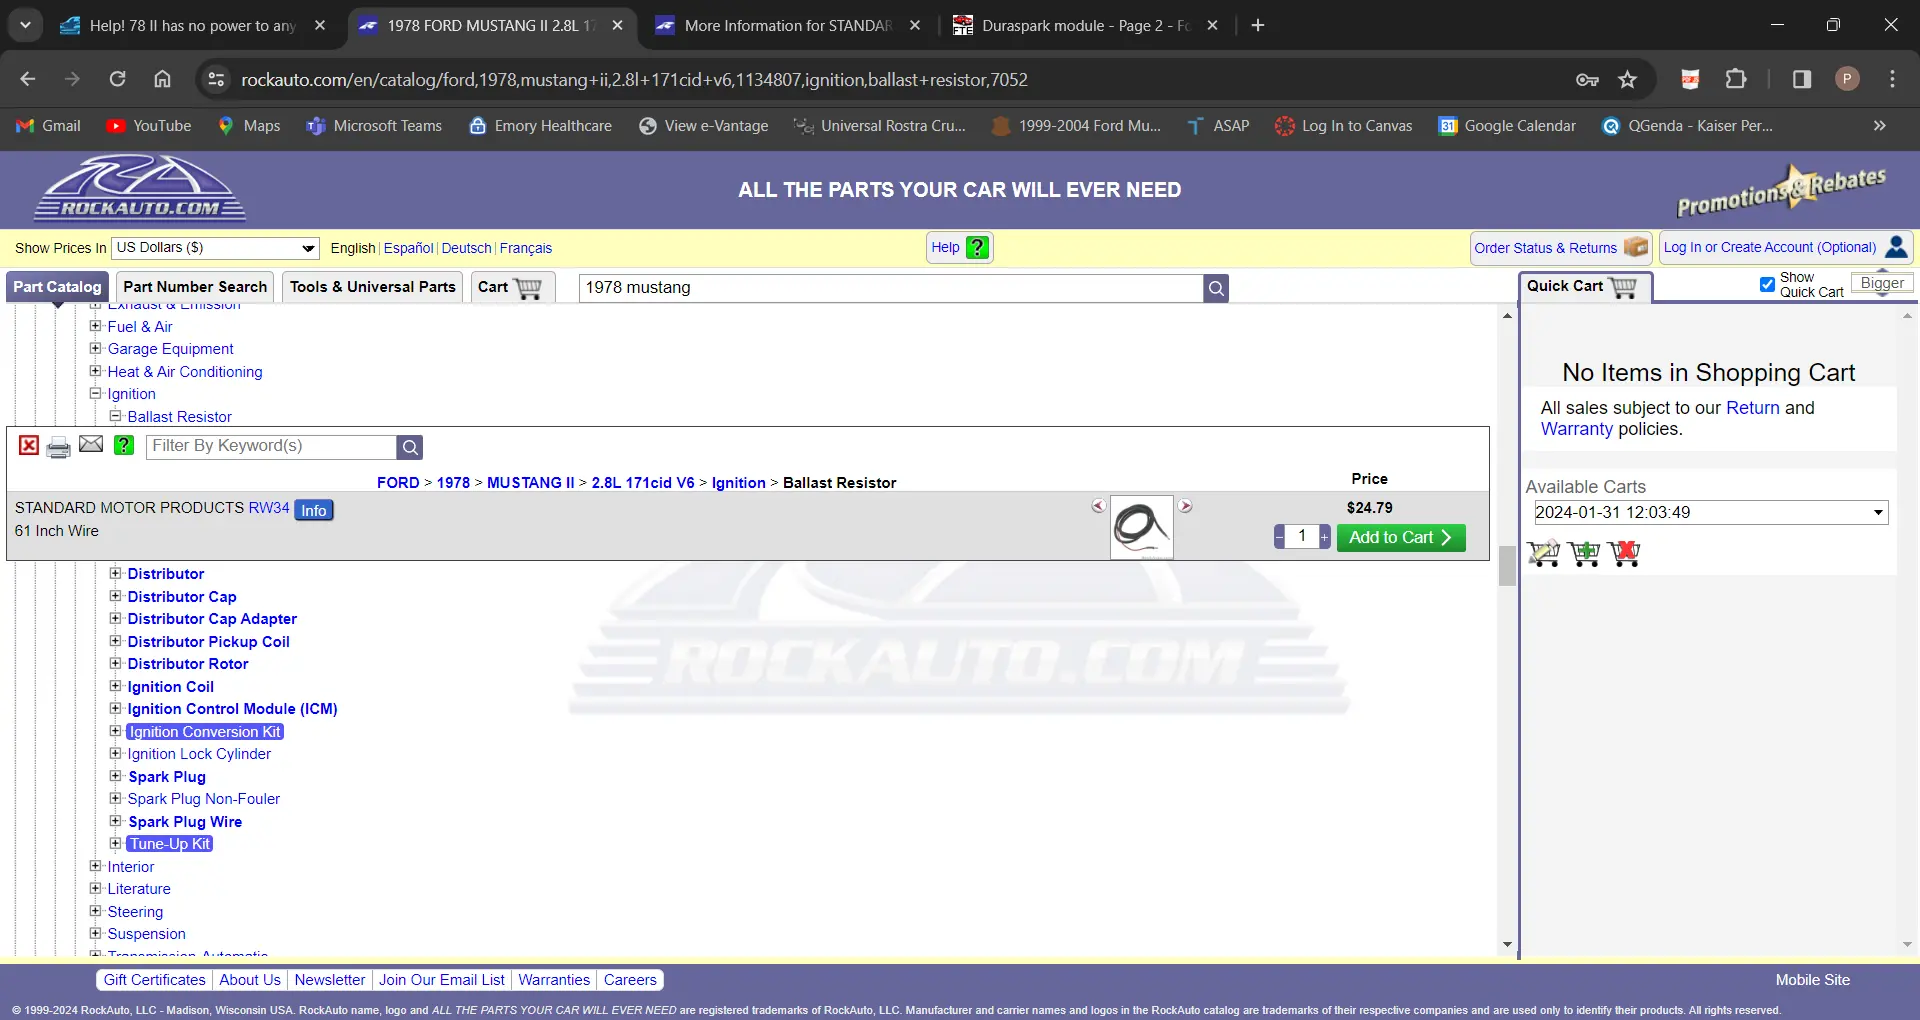The image size is (1920, 1020).
Task: Expand the Steering category
Action: 96,911
